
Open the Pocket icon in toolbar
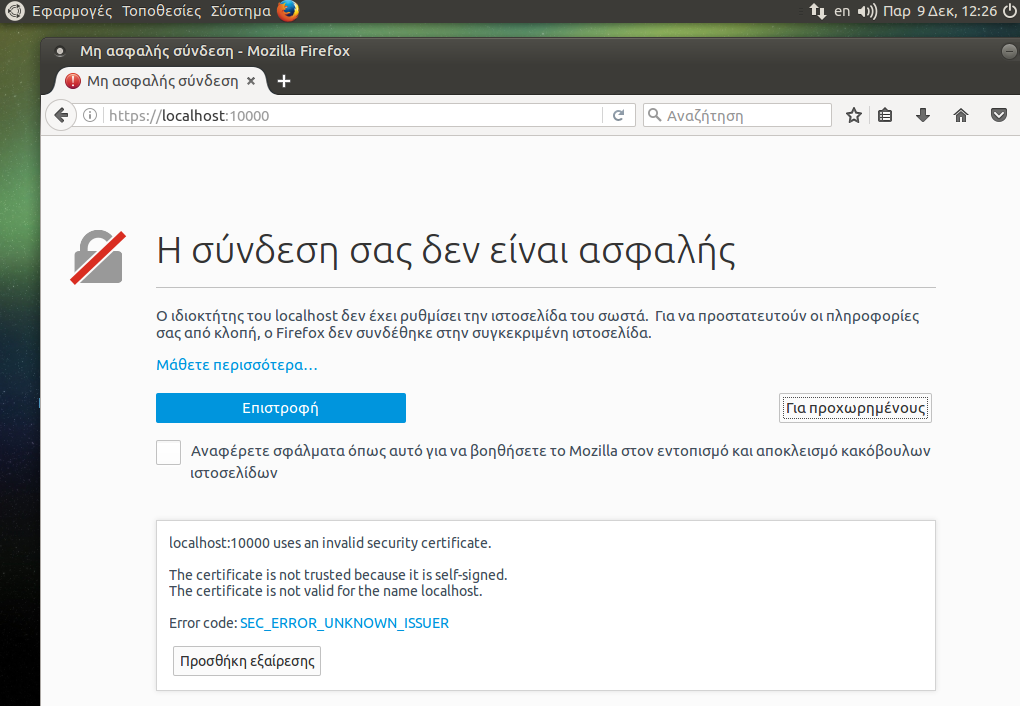(x=998, y=115)
